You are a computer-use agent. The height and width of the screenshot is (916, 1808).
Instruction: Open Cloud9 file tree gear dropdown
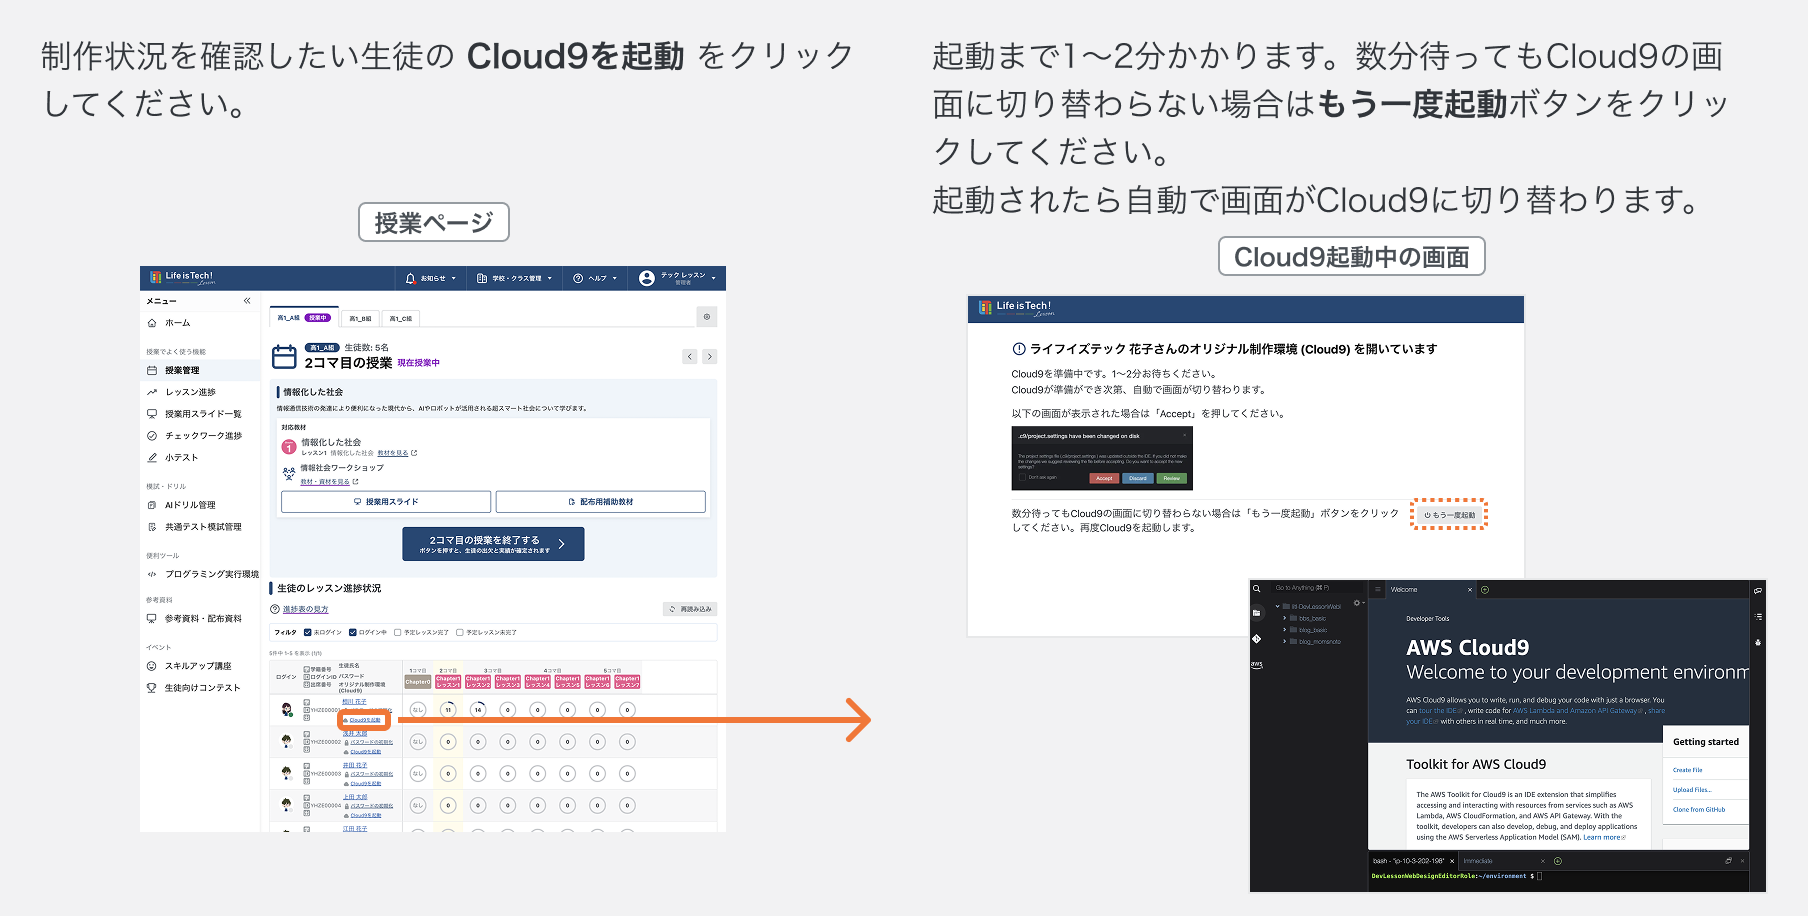[1357, 603]
